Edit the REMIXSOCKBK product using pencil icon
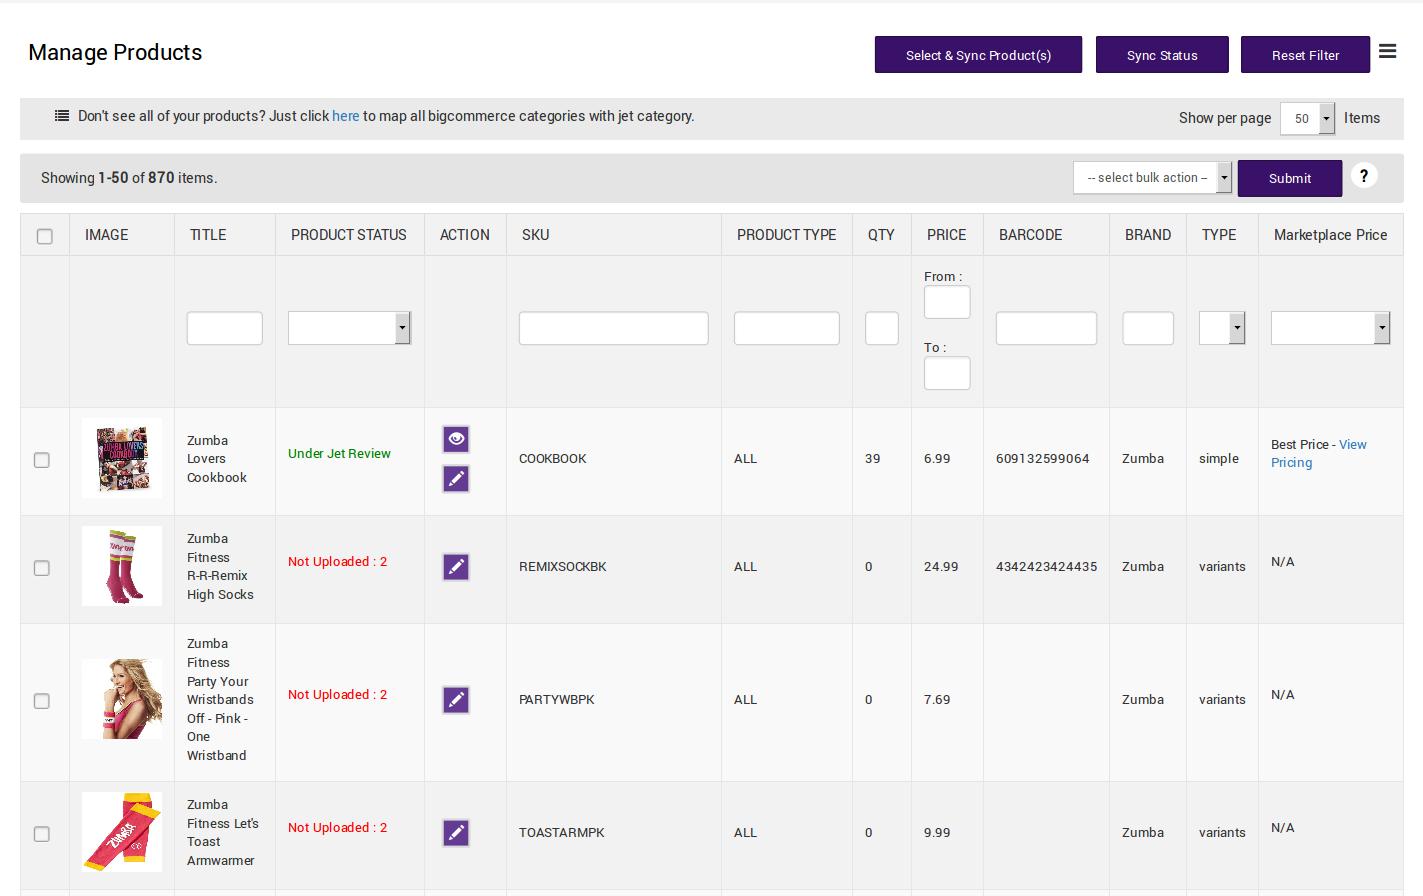 pyautogui.click(x=456, y=566)
